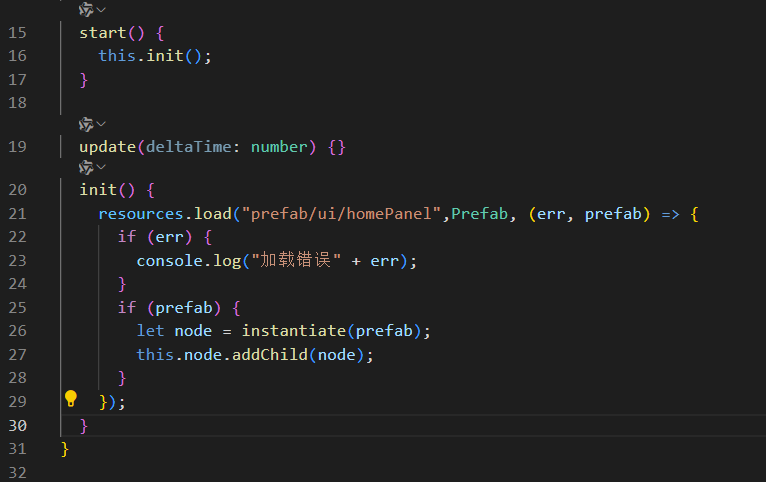Click 'if (err)' statement on line 22
Screen dimensions: 766x482
[x=155, y=237]
